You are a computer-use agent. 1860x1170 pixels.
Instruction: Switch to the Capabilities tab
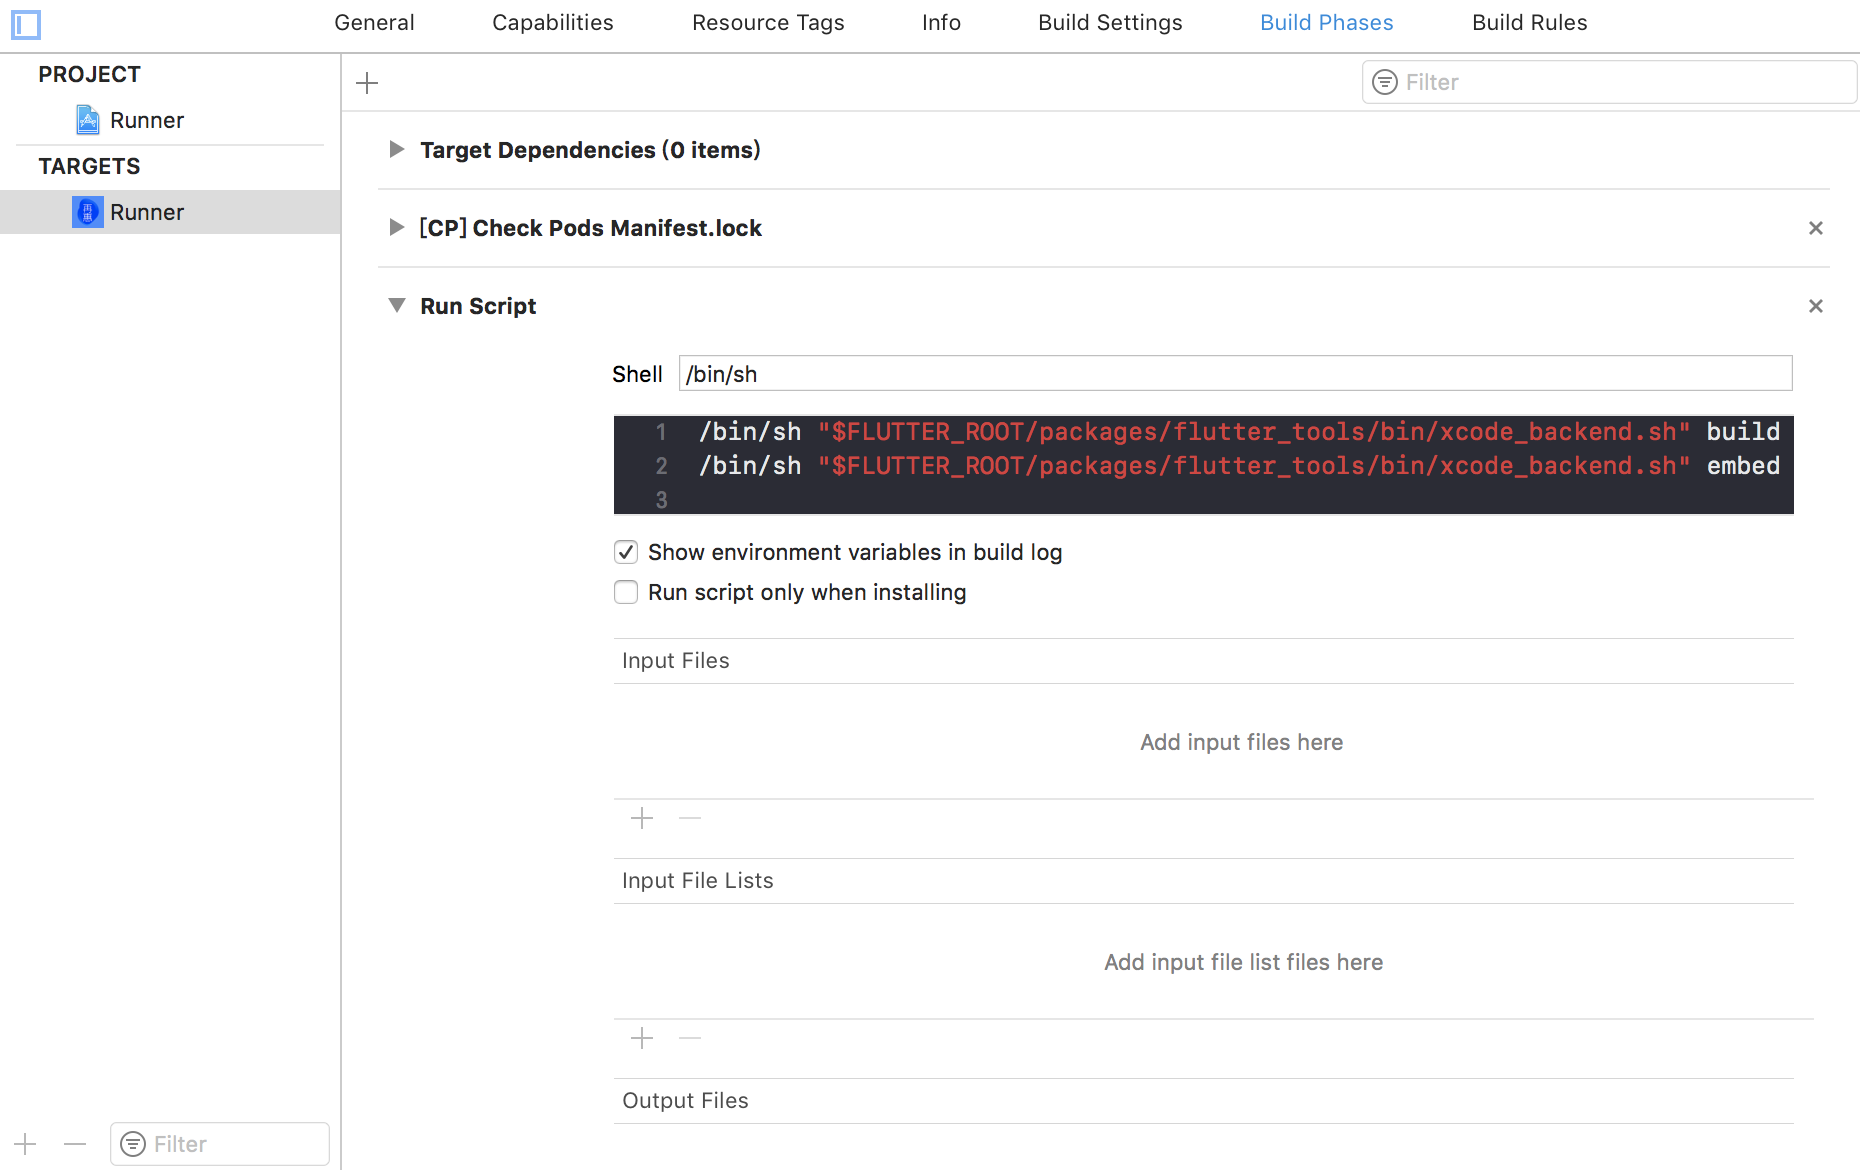click(553, 22)
